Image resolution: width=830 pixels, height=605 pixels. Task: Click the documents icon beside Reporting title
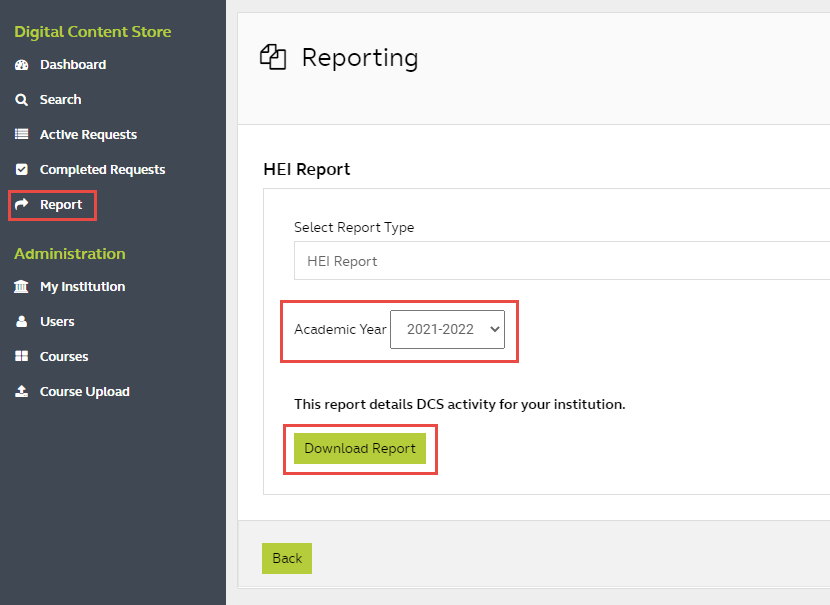(273, 58)
